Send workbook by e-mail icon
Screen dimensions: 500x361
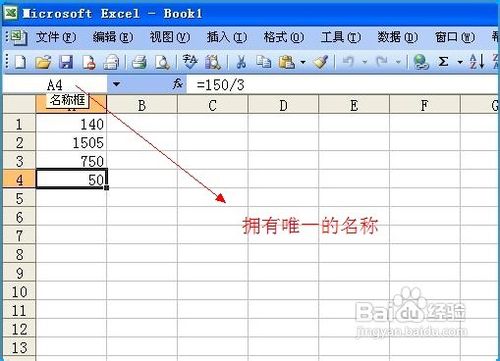pos(111,62)
